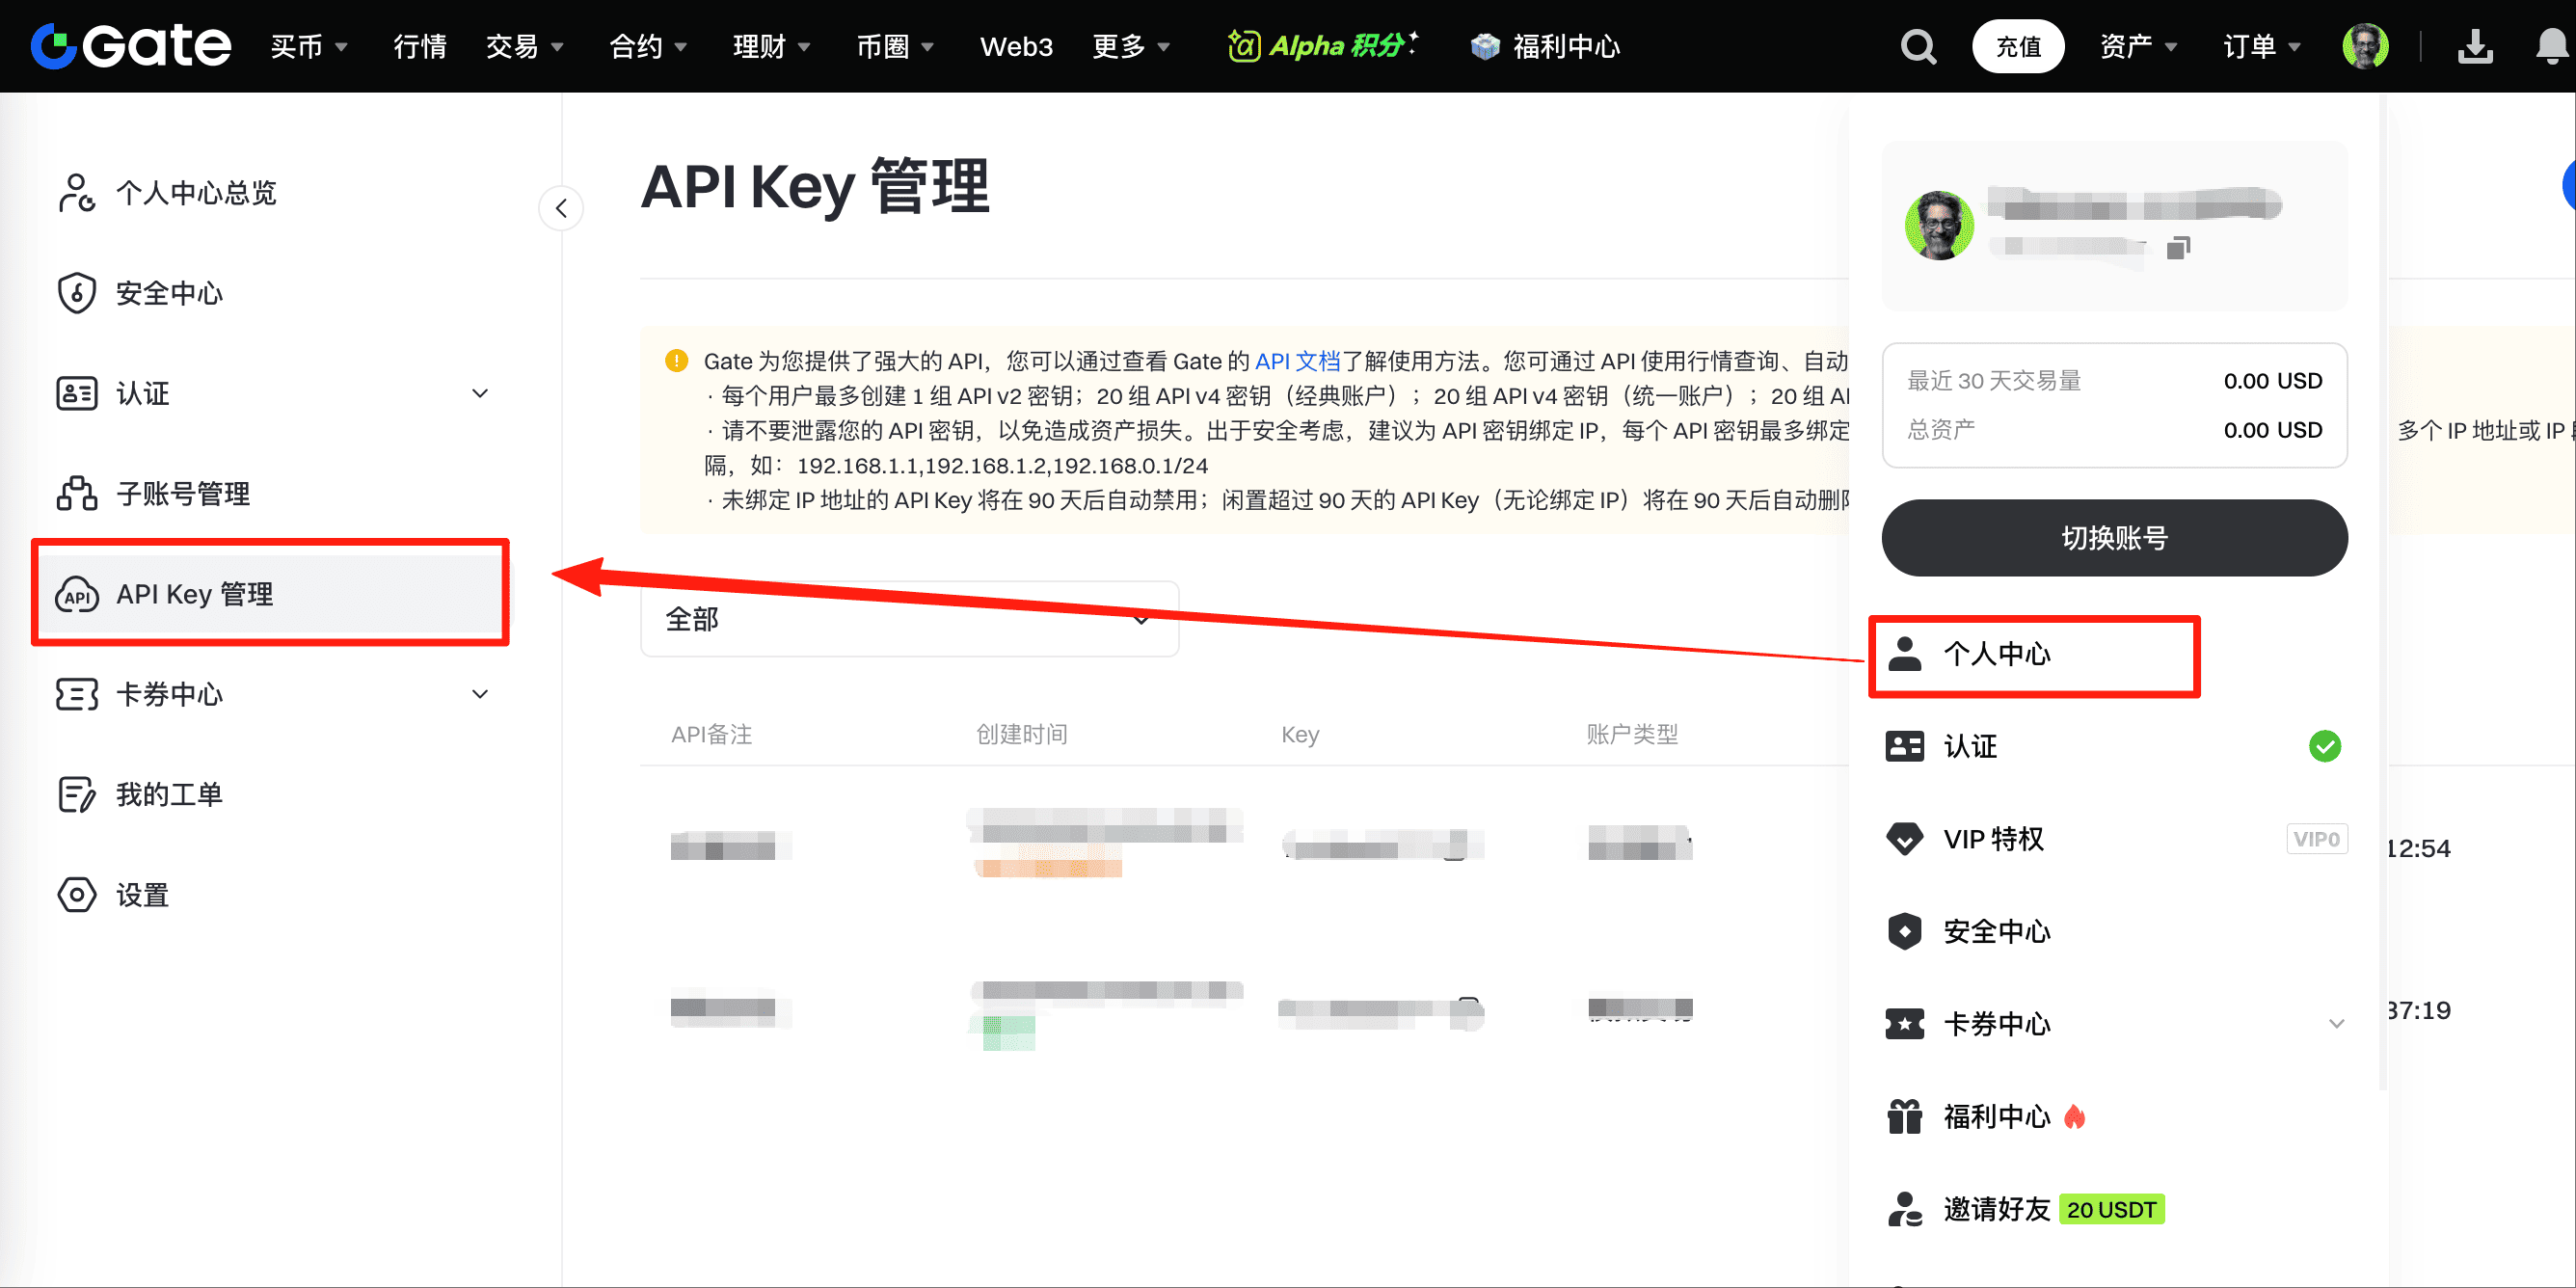
Task: Click the VIP 特权 diamond icon
Action: (x=1904, y=839)
